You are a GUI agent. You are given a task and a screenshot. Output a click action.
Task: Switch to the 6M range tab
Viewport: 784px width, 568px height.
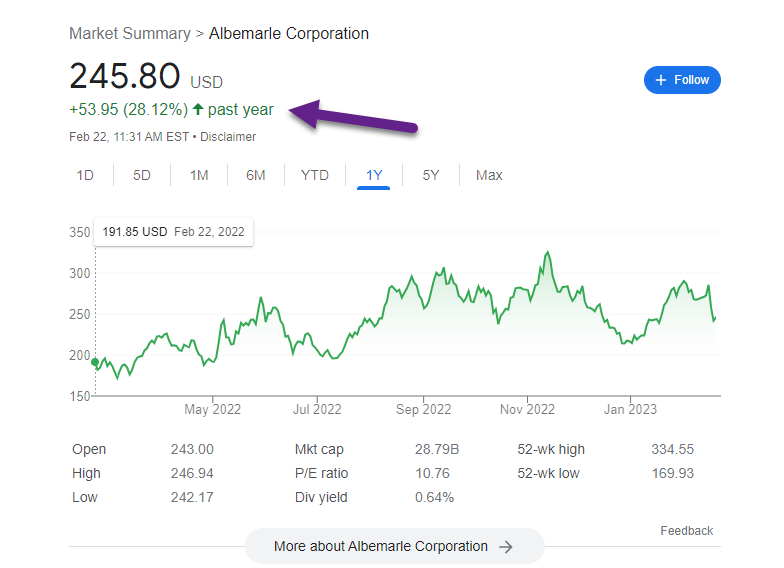point(256,175)
